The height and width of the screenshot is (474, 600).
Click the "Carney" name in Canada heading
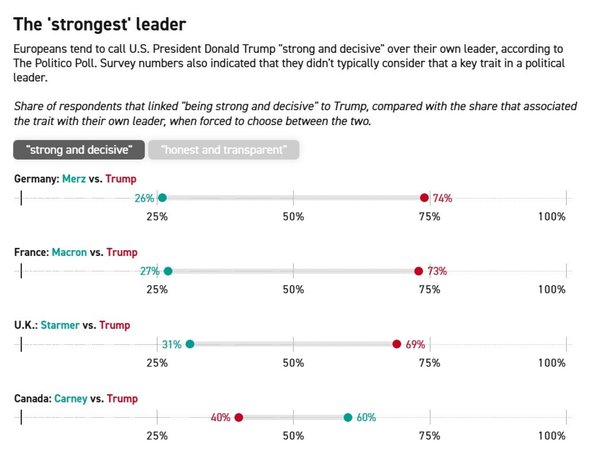click(71, 399)
